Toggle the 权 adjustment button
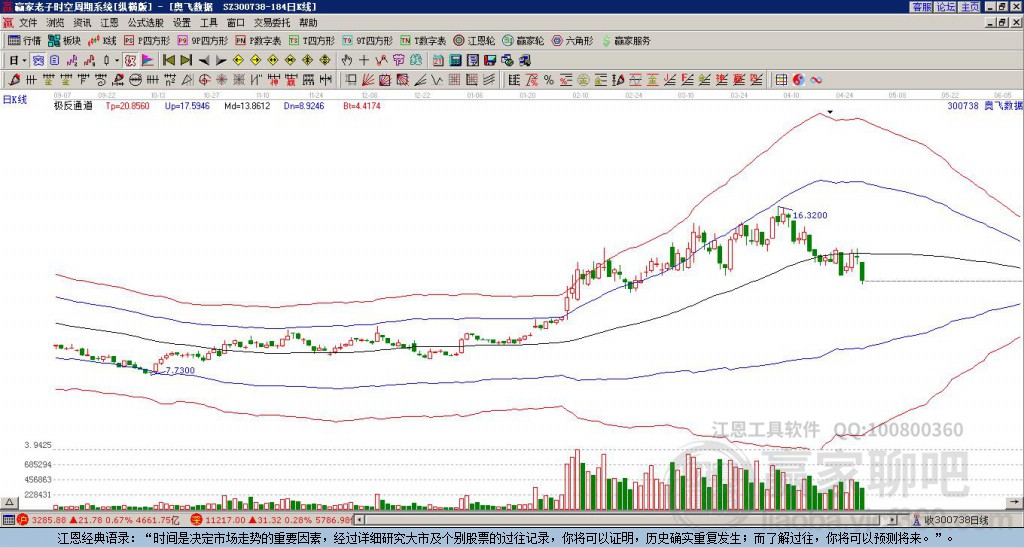Viewport: 1024px width, 548px height. coord(130,61)
